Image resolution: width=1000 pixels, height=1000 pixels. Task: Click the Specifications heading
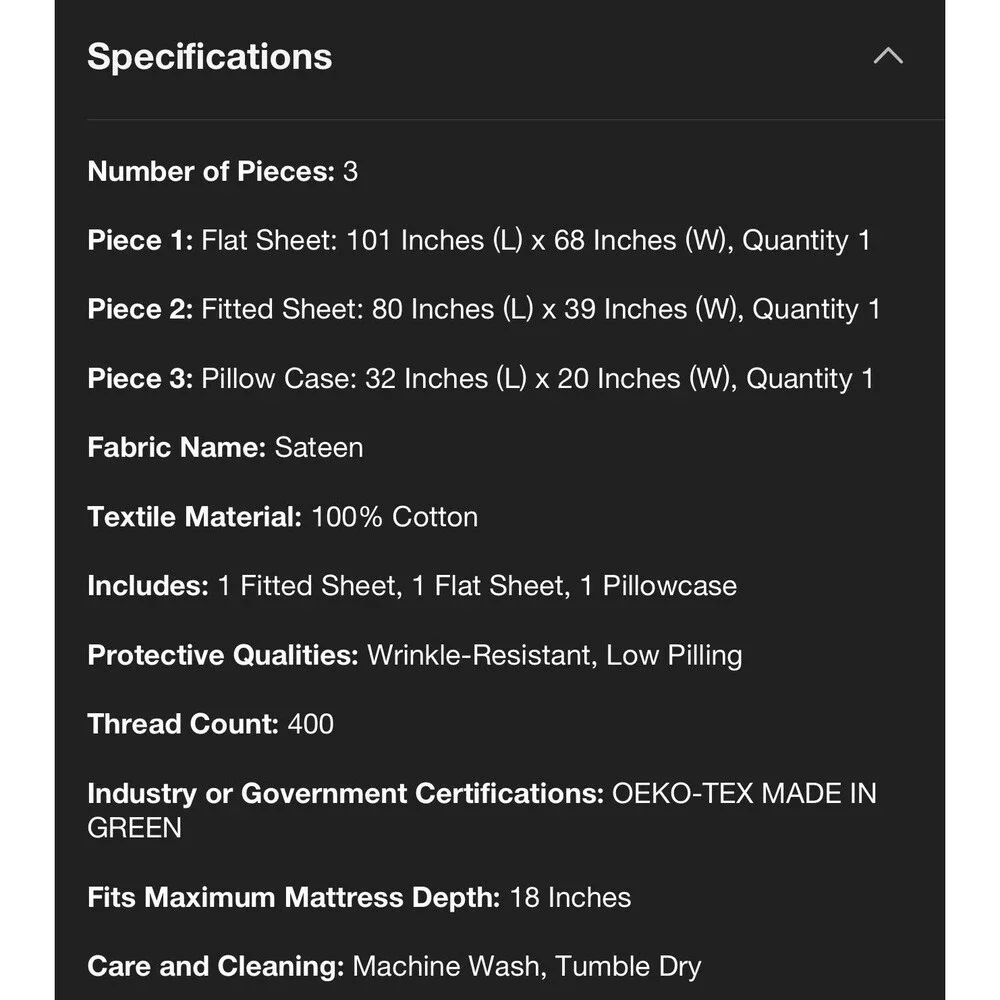(210, 56)
